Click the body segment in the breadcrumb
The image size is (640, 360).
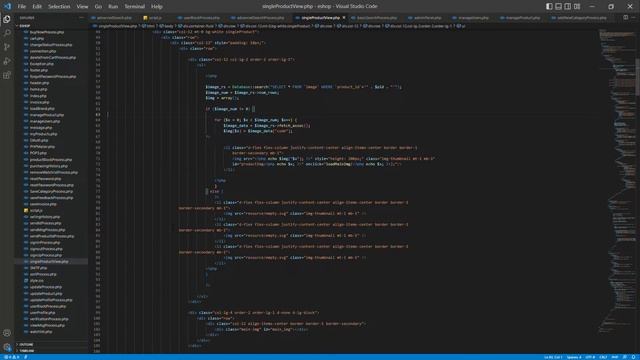tap(168, 26)
